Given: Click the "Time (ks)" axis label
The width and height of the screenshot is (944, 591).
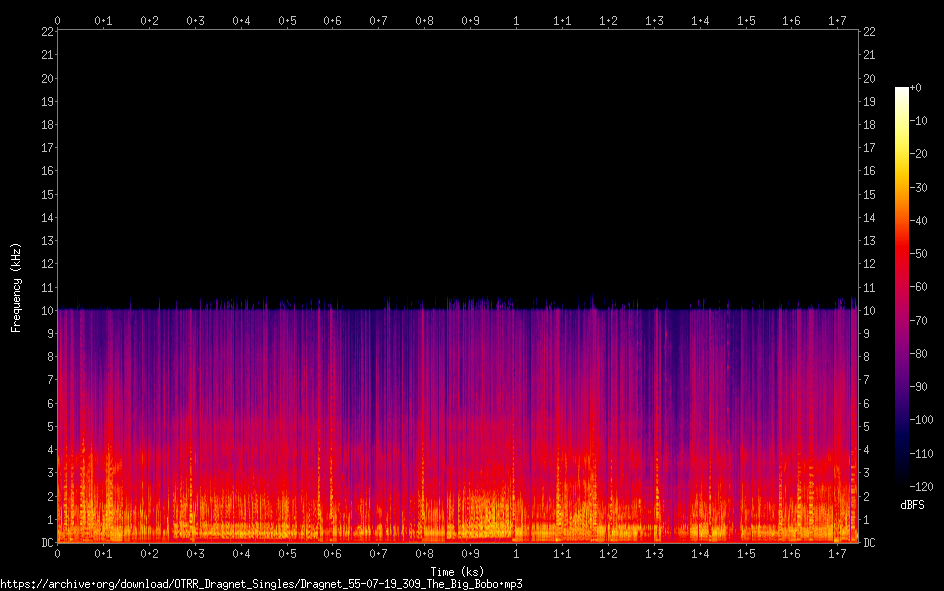Looking at the screenshot, I should [457, 571].
